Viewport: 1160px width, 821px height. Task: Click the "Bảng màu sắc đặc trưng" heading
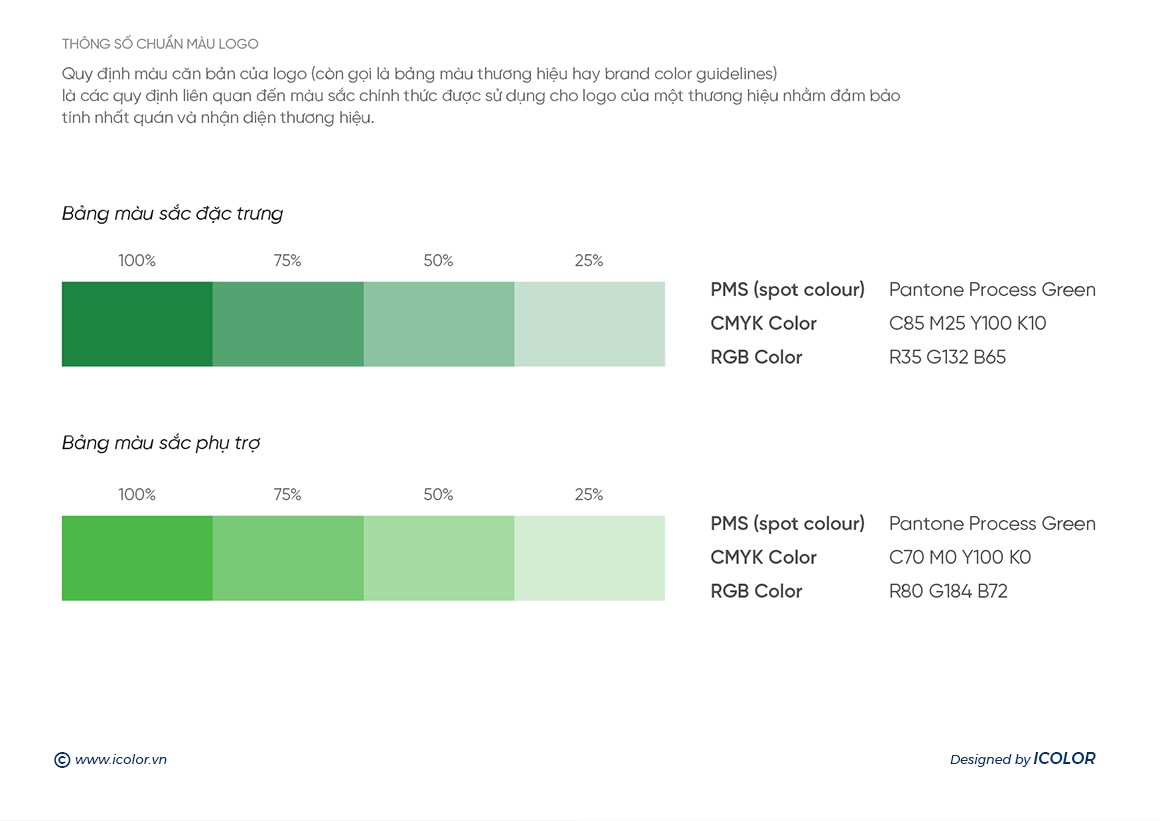[x=172, y=214]
